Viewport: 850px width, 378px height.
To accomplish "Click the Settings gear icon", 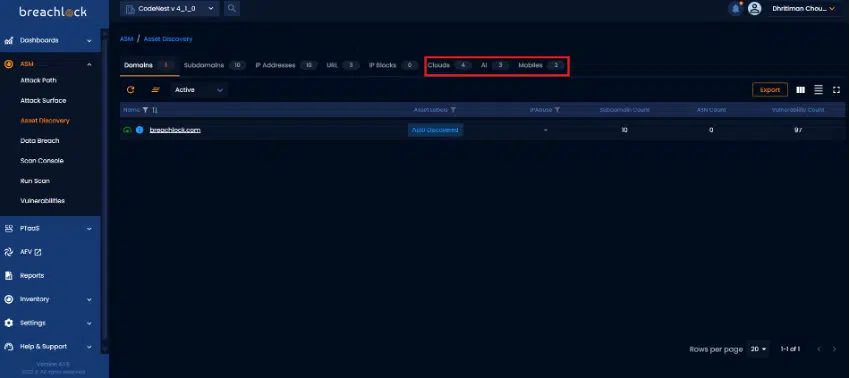I will pyautogui.click(x=9, y=323).
